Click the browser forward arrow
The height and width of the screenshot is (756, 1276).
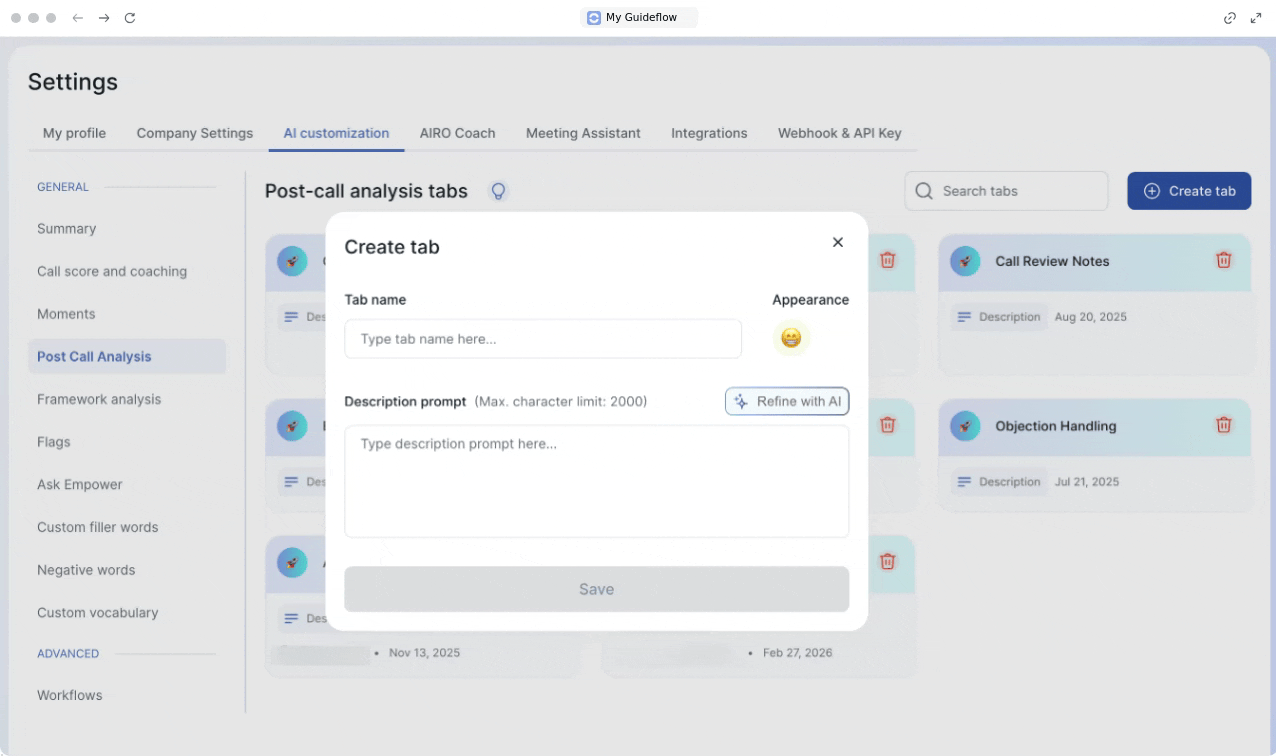tap(104, 18)
